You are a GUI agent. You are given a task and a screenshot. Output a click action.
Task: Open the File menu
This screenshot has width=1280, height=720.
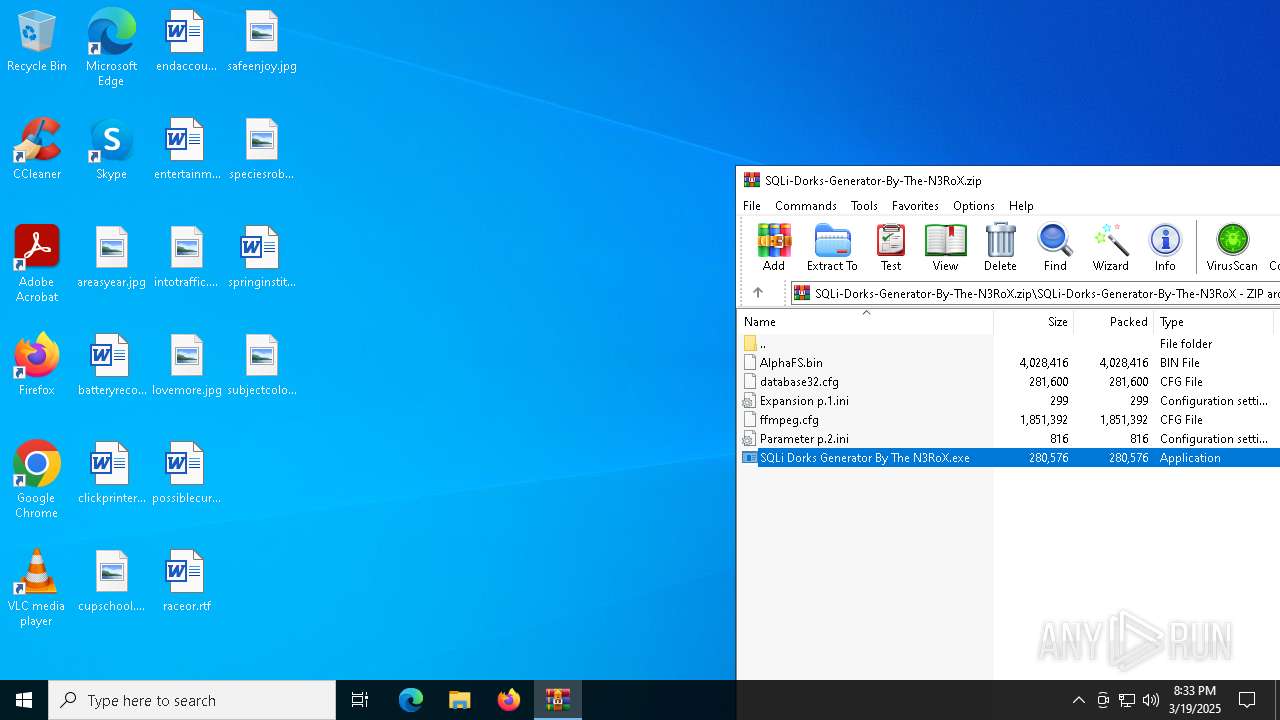pyautogui.click(x=752, y=205)
